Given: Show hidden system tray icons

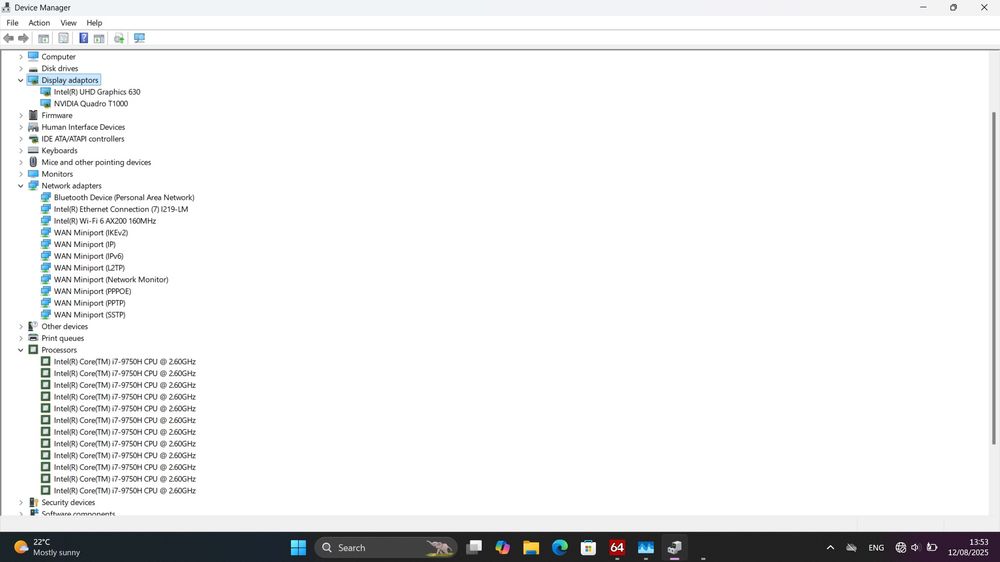Looking at the screenshot, I should click(x=830, y=547).
